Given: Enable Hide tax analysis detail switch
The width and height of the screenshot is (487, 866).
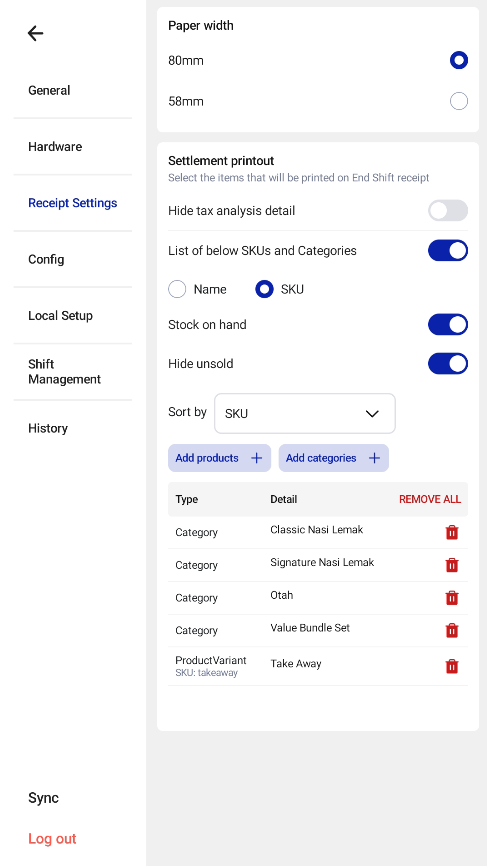Looking at the screenshot, I should (448, 210).
